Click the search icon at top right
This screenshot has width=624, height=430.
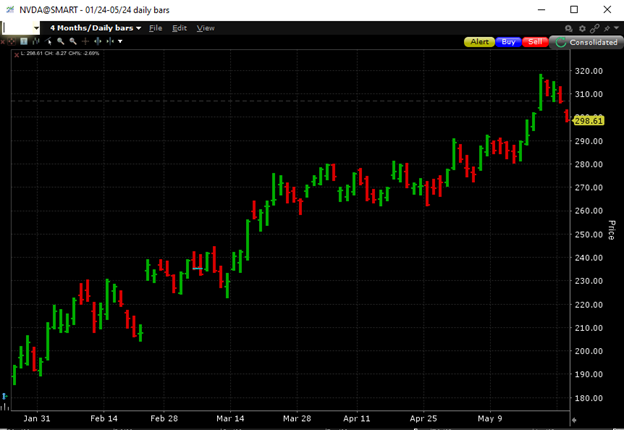569,28
